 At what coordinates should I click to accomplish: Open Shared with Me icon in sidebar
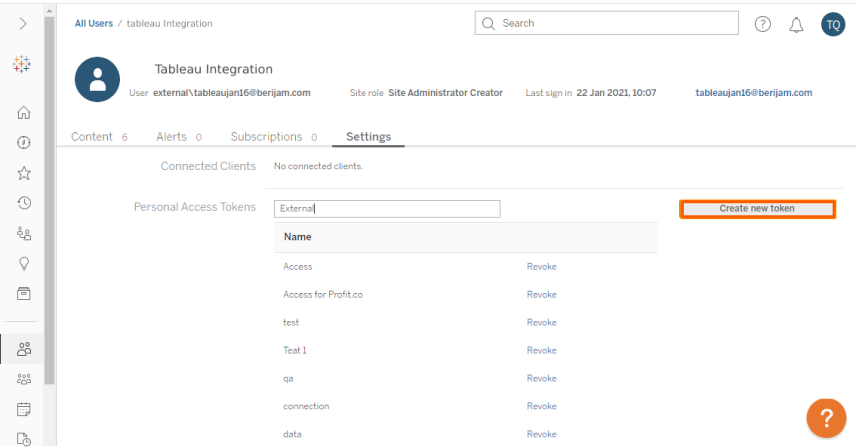pyautogui.click(x=23, y=234)
